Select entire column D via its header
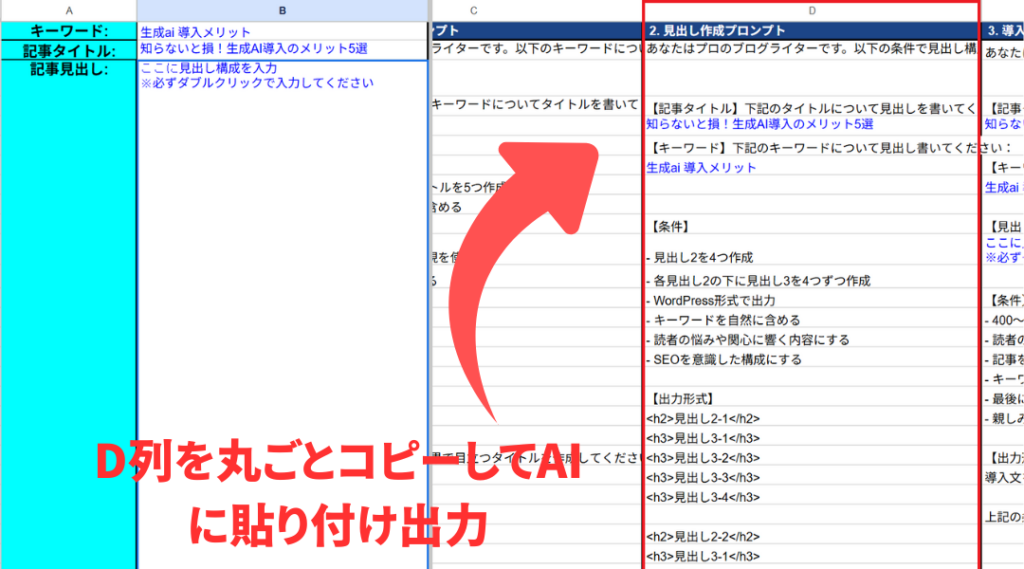Image resolution: width=1024 pixels, height=569 pixels. coord(810,11)
